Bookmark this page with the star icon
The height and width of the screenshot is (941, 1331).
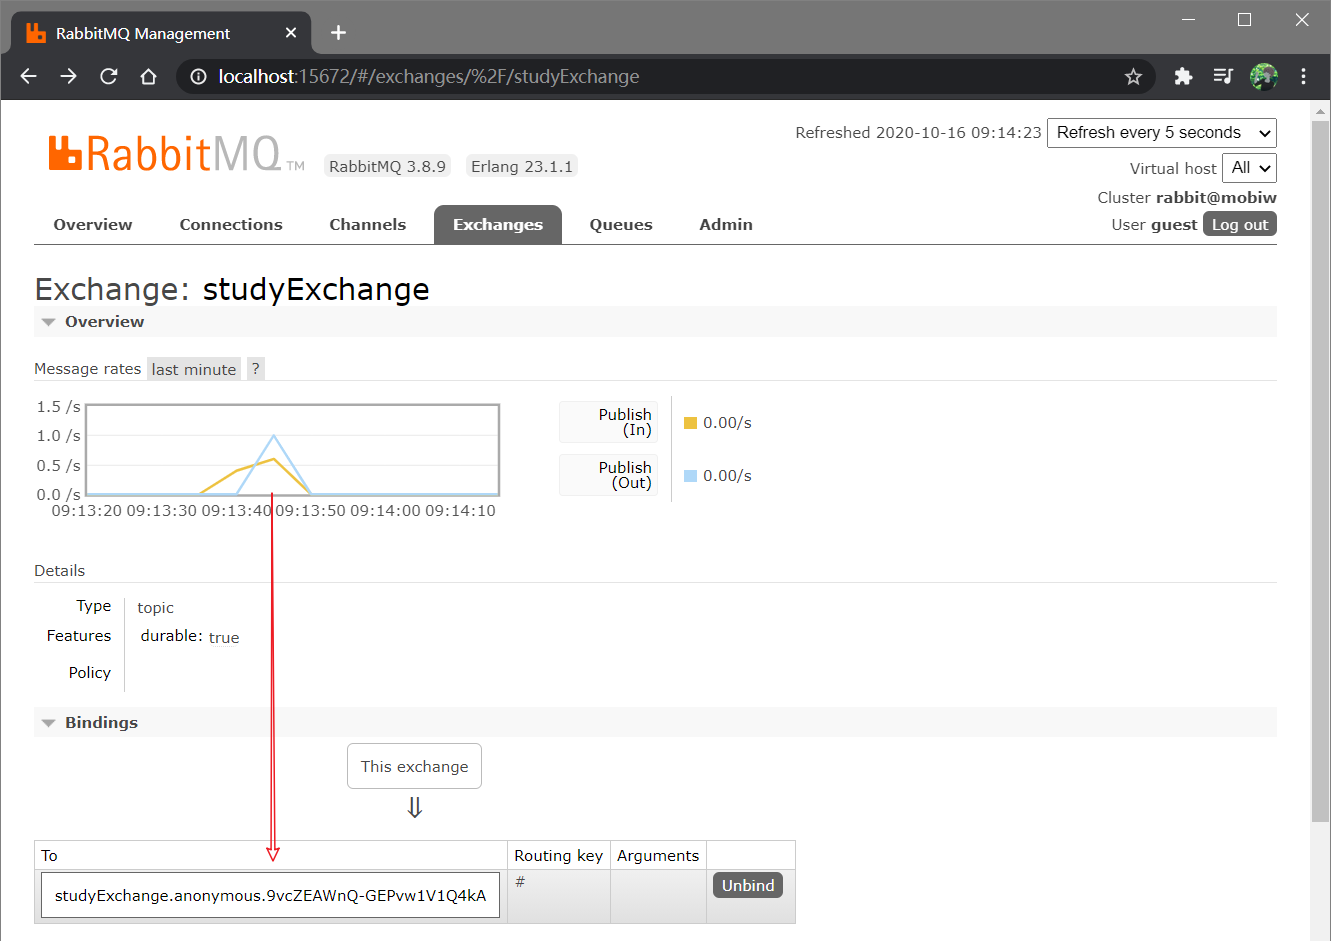point(1133,76)
